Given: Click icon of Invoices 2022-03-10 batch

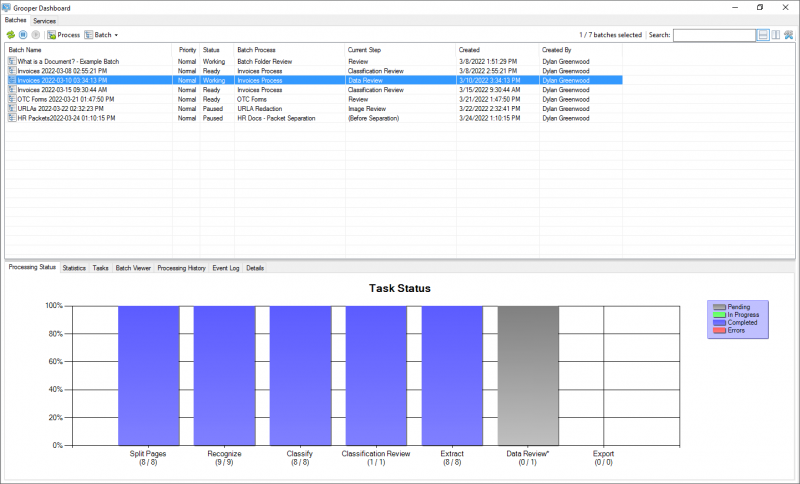Looking at the screenshot, I should tap(12, 80).
